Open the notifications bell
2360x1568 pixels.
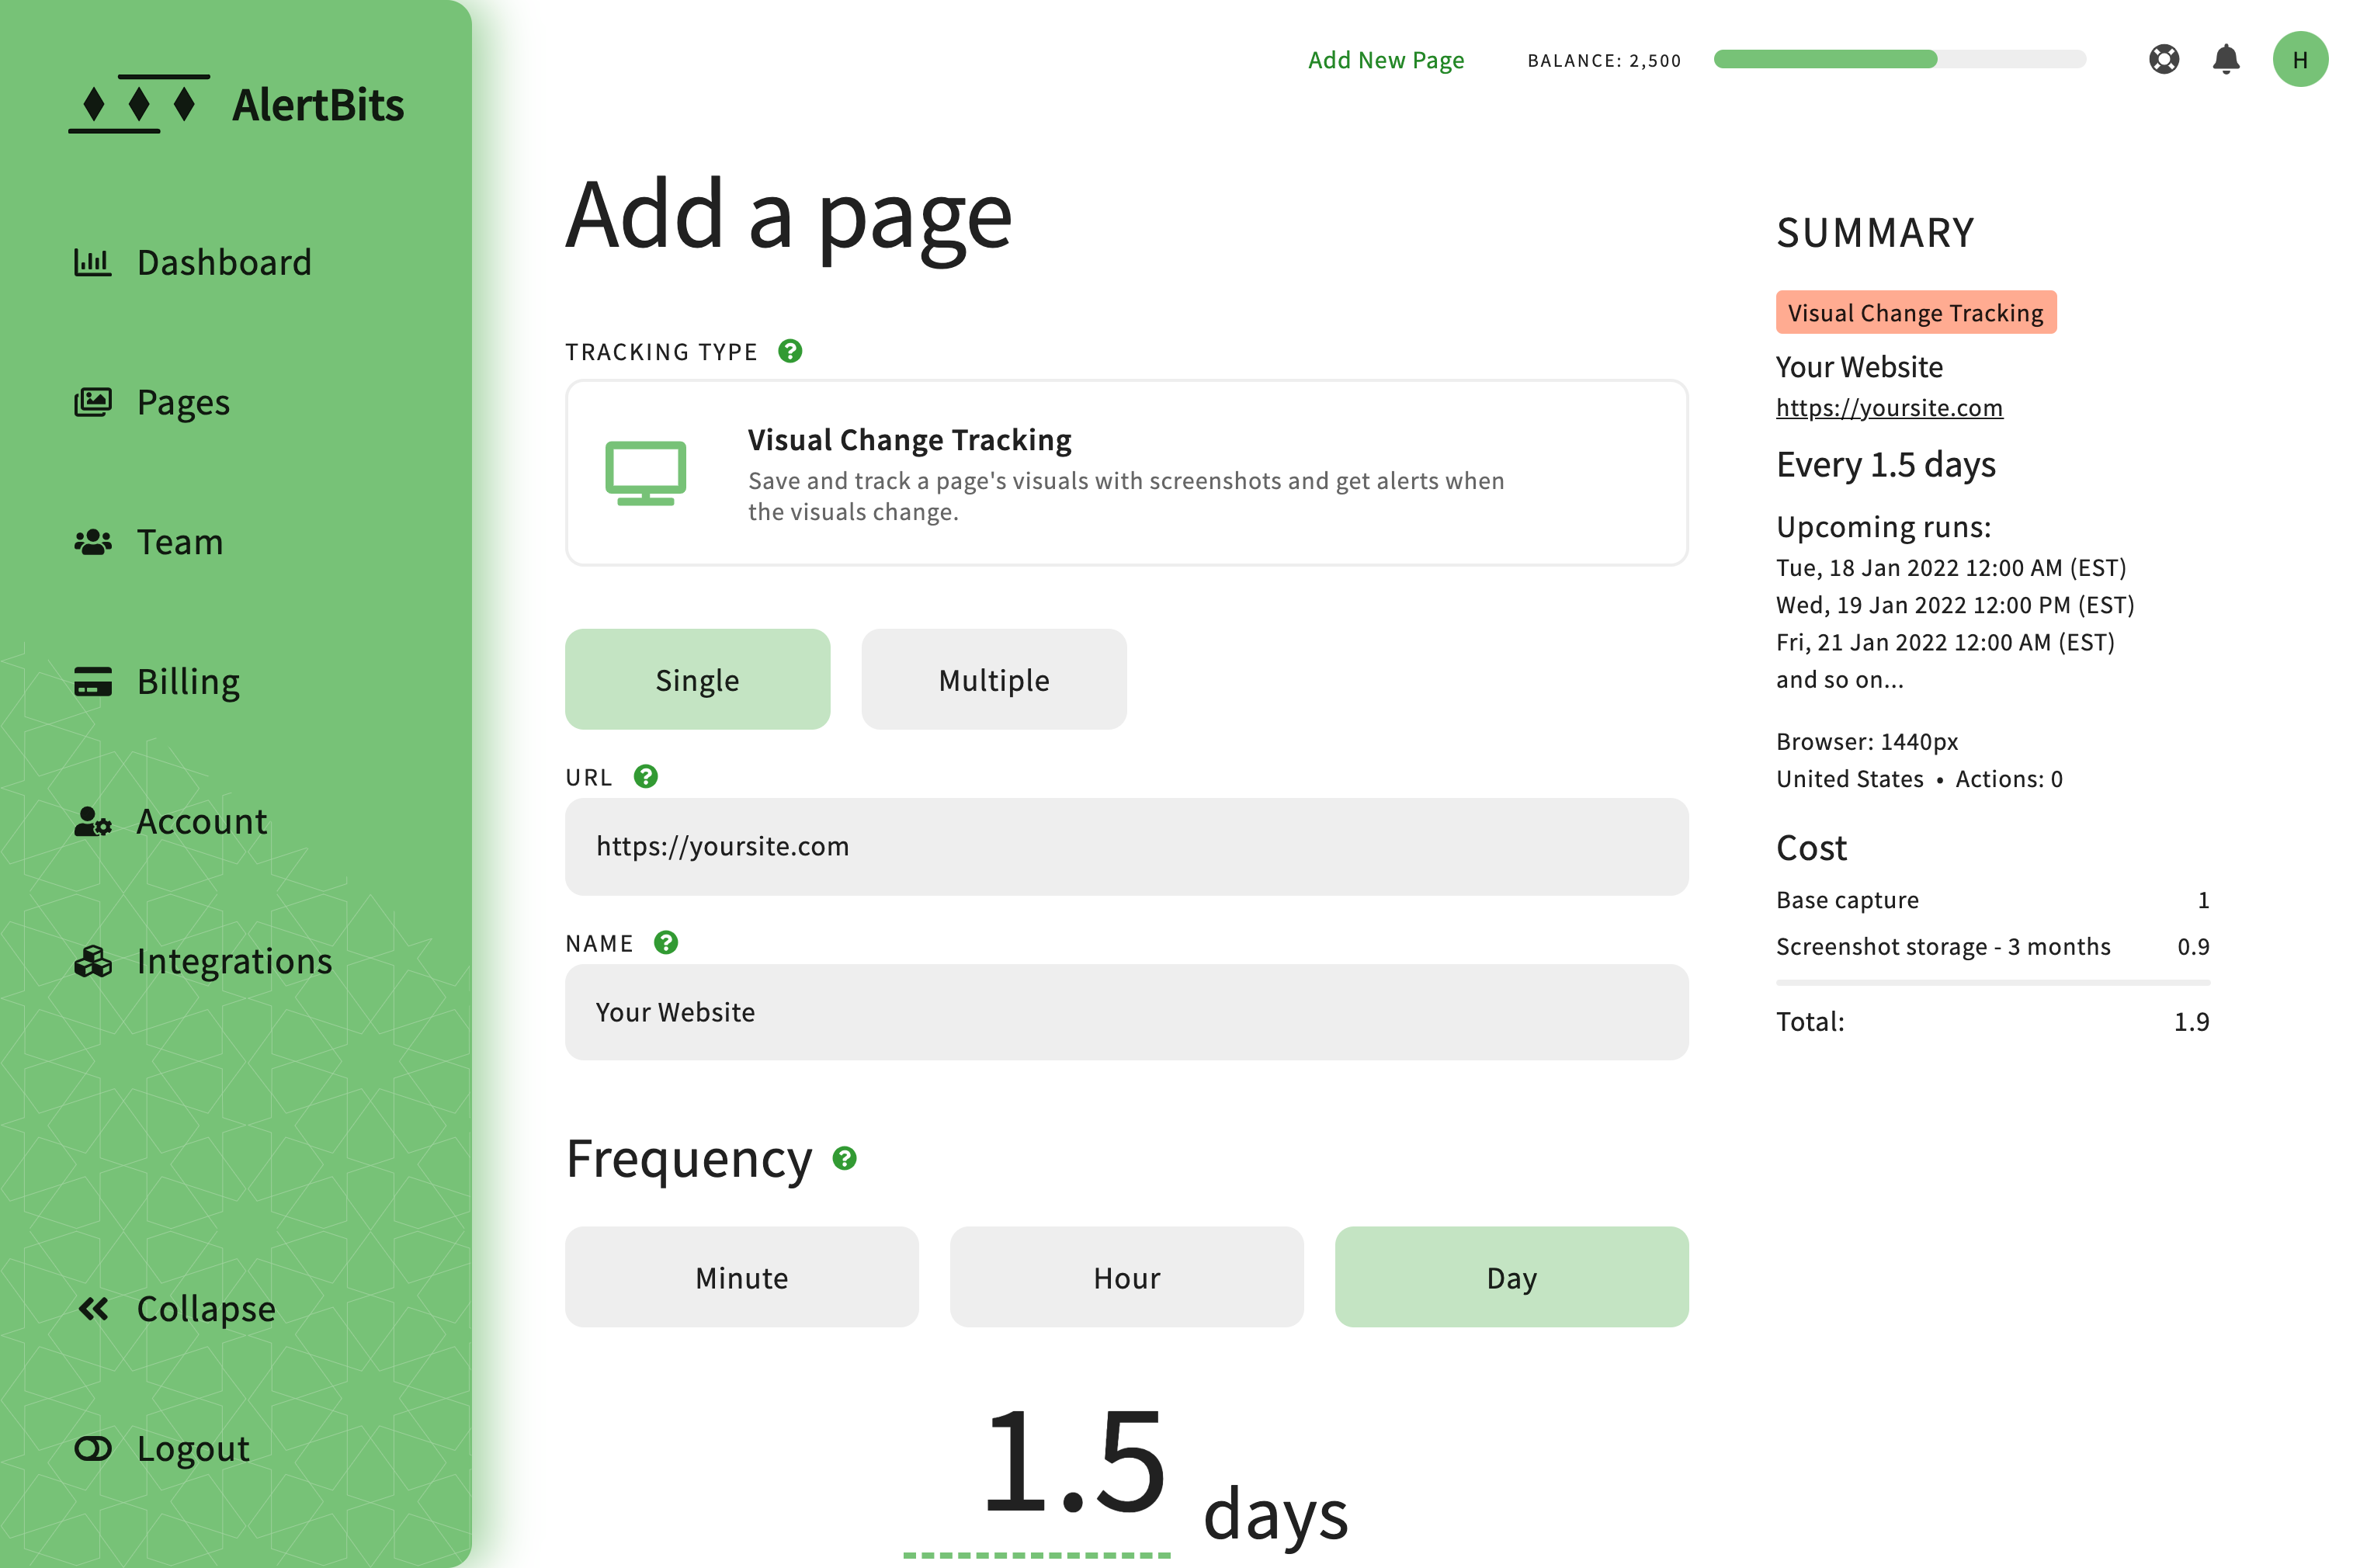point(2225,60)
